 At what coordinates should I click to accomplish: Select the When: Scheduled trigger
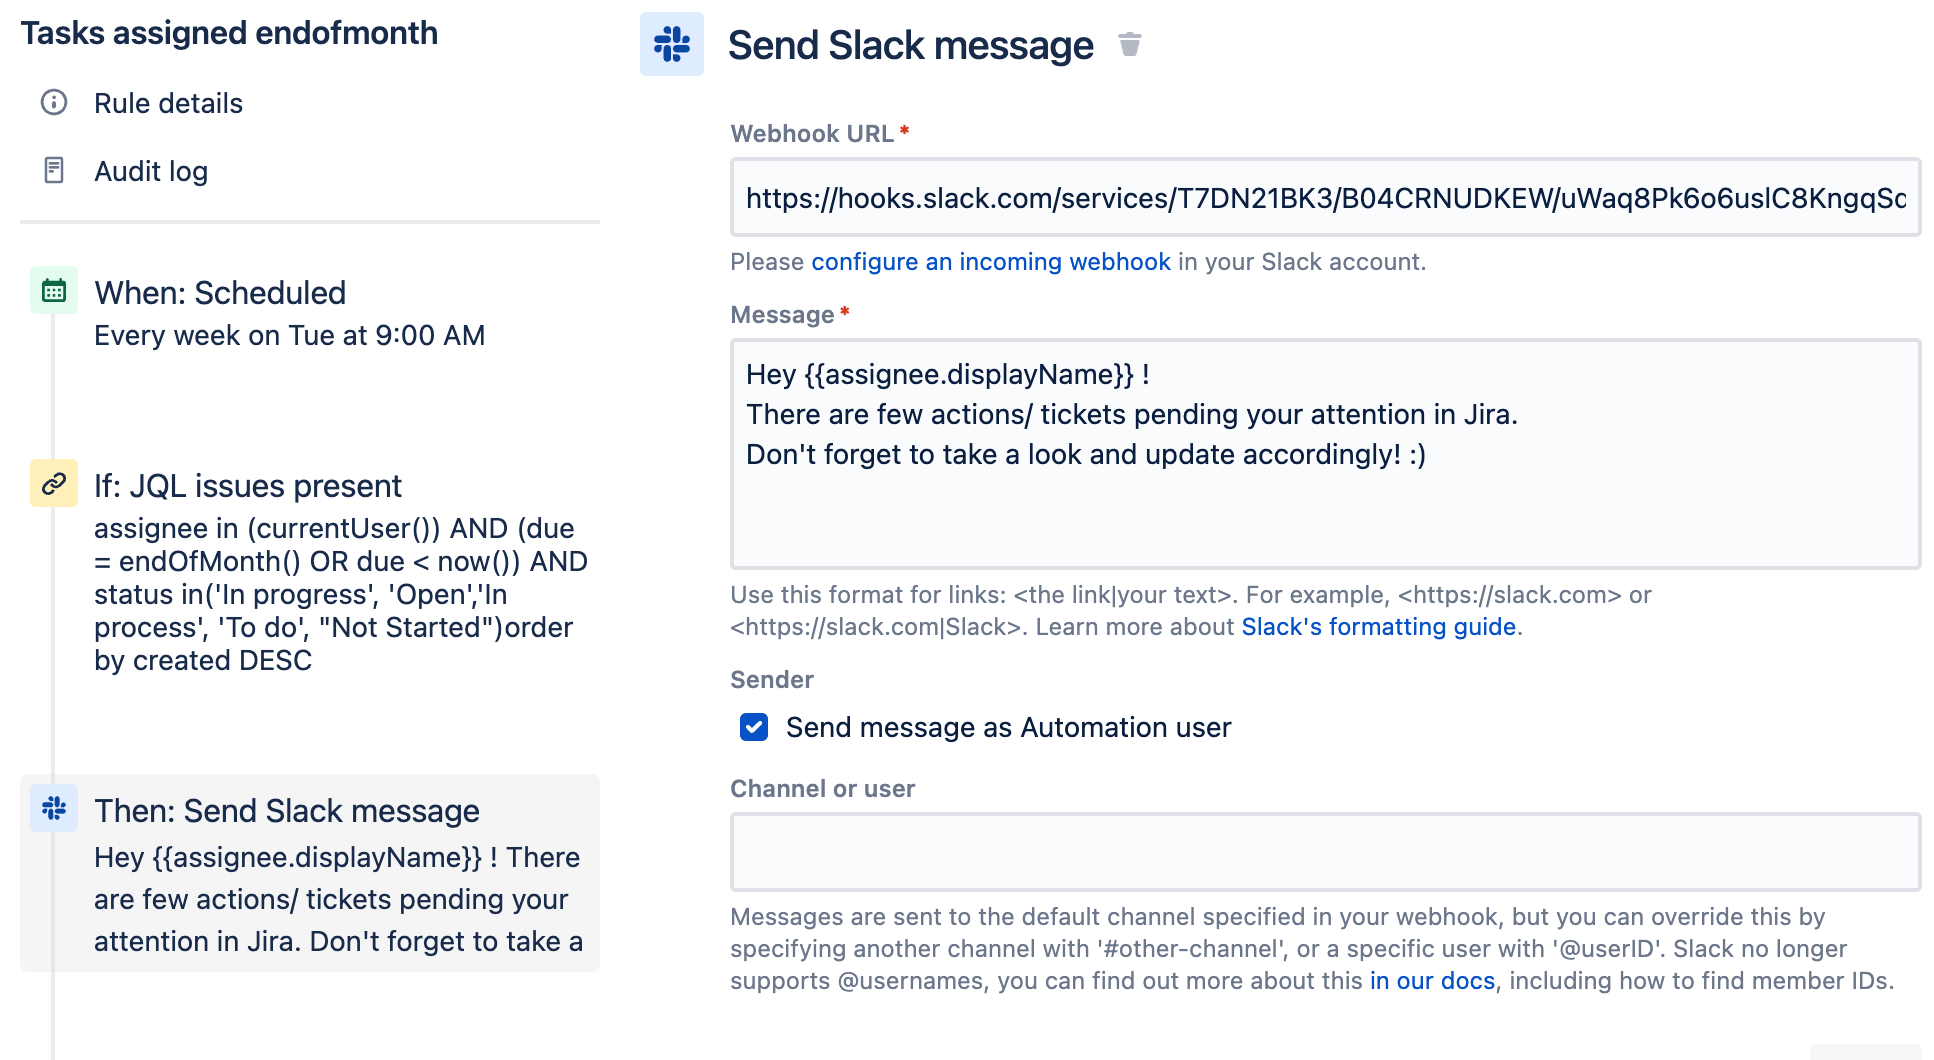220,293
